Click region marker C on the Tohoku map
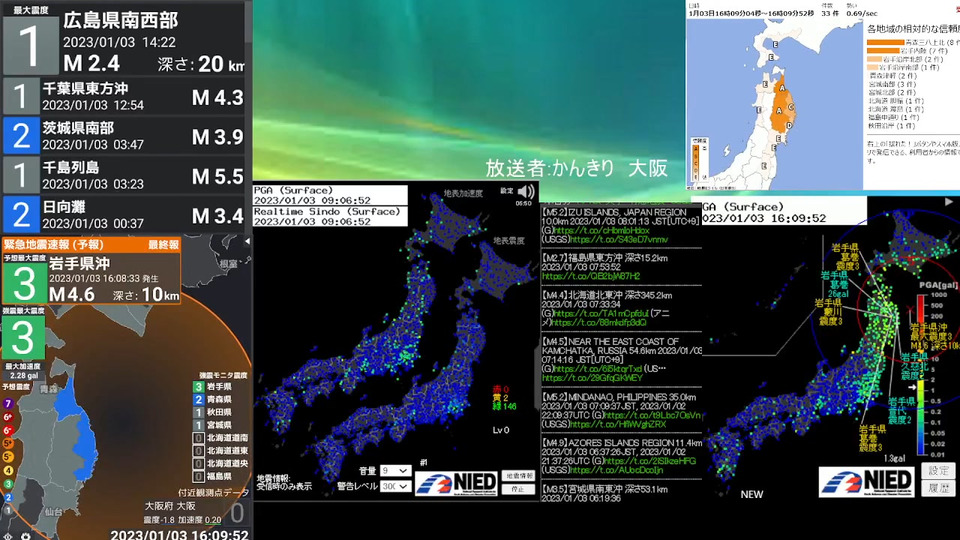Screen dimensions: 960x540 790,107
